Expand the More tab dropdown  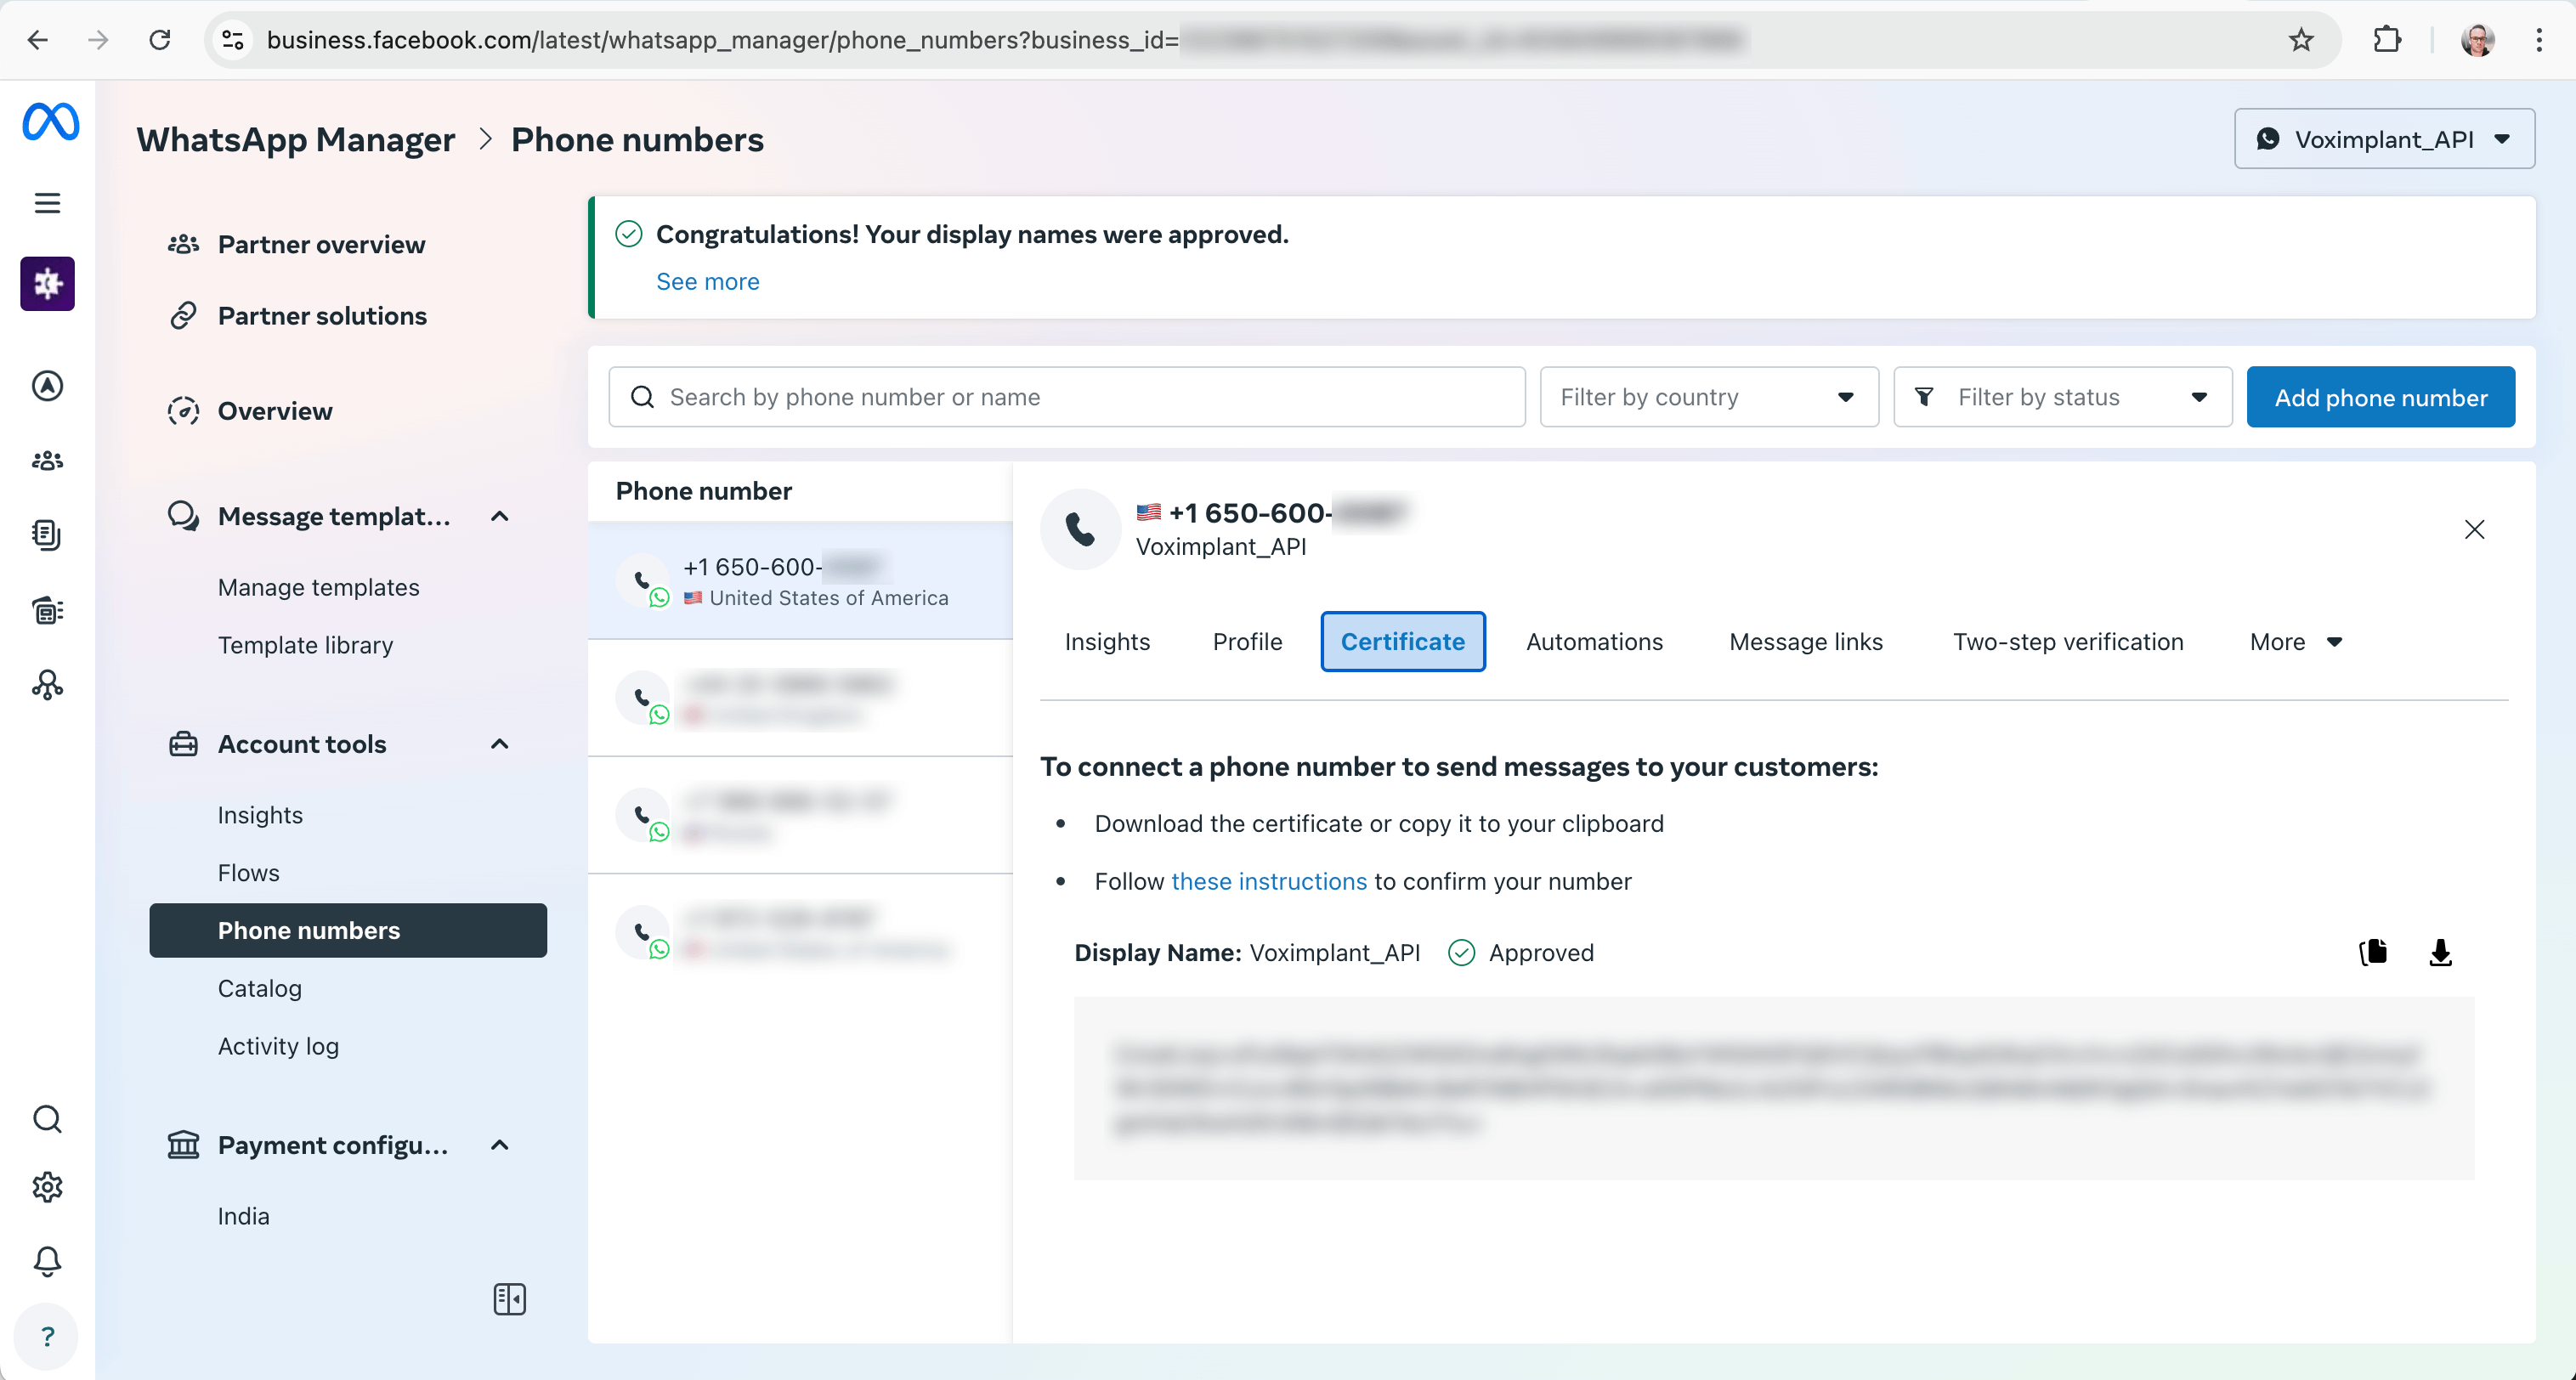pos(2295,642)
